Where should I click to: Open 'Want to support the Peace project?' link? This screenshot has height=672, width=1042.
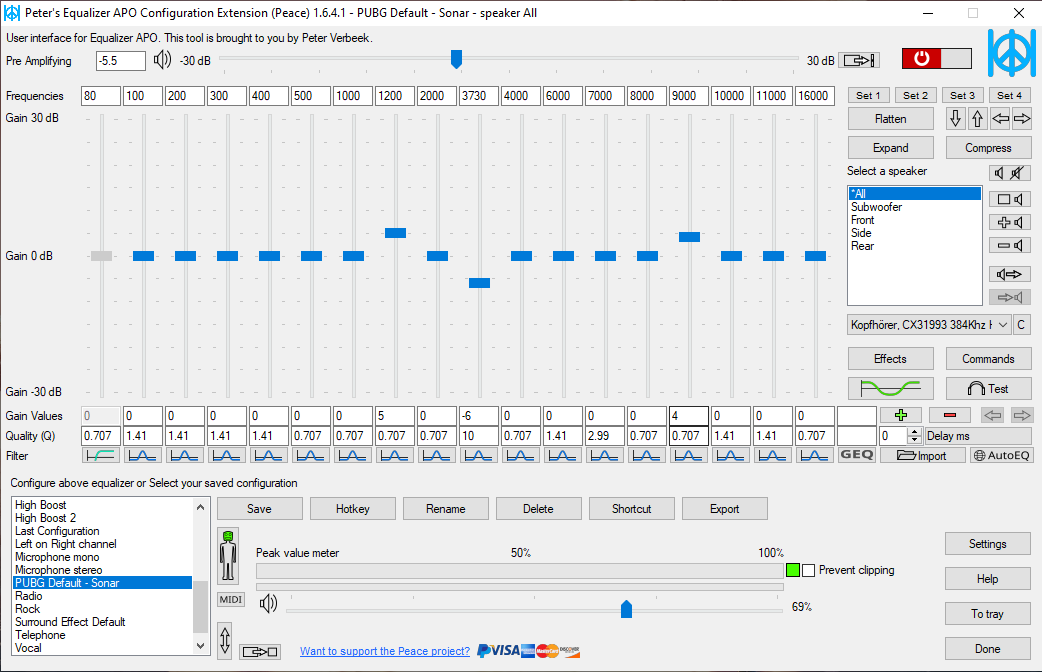385,651
